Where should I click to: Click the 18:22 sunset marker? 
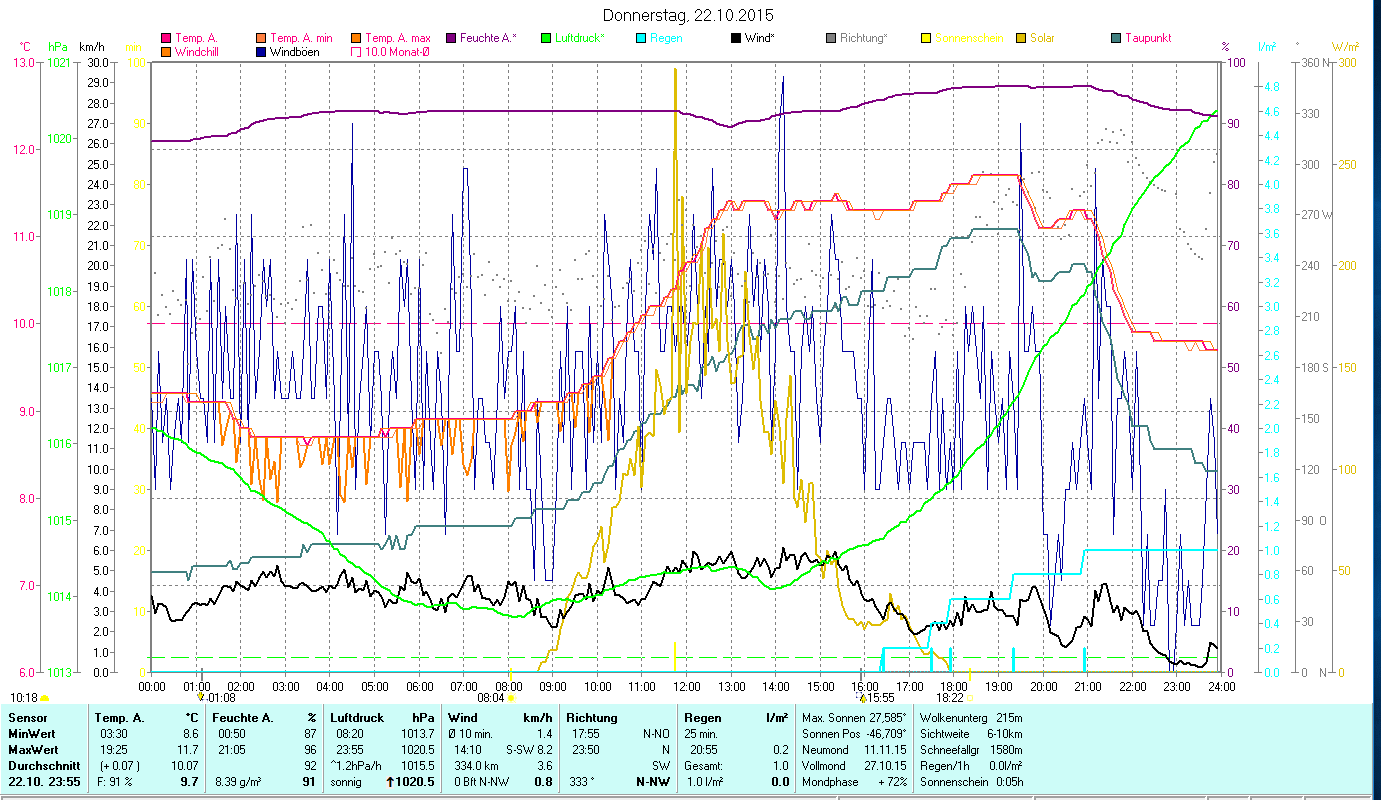(970, 698)
